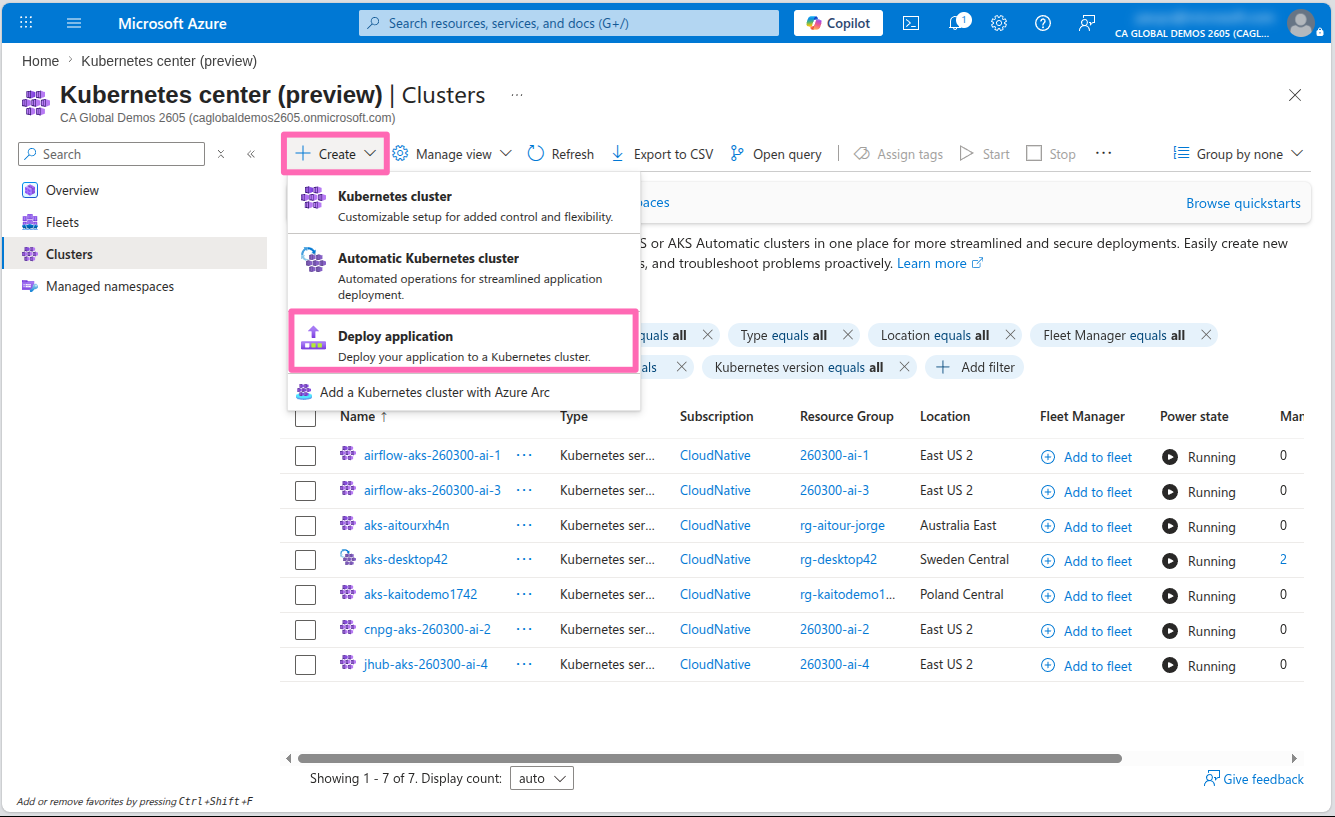Toggle the select-all header checkbox
This screenshot has width=1335, height=817.
[x=306, y=417]
